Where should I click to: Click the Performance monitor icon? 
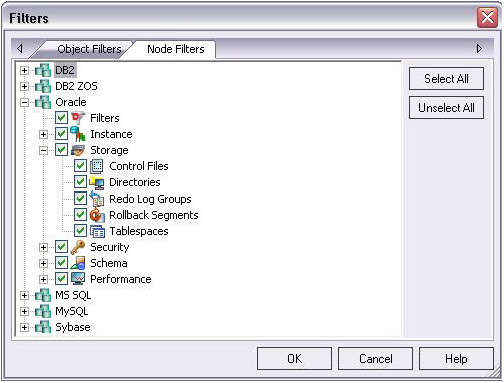click(78, 279)
